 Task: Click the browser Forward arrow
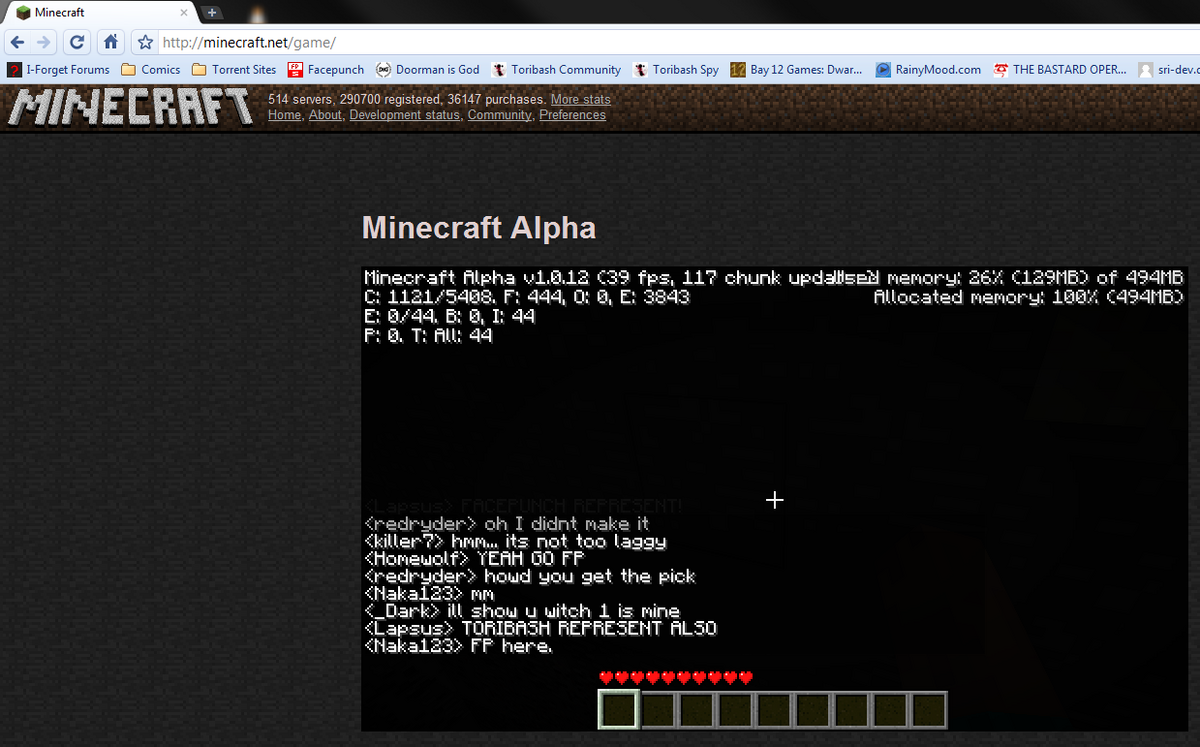(x=43, y=43)
